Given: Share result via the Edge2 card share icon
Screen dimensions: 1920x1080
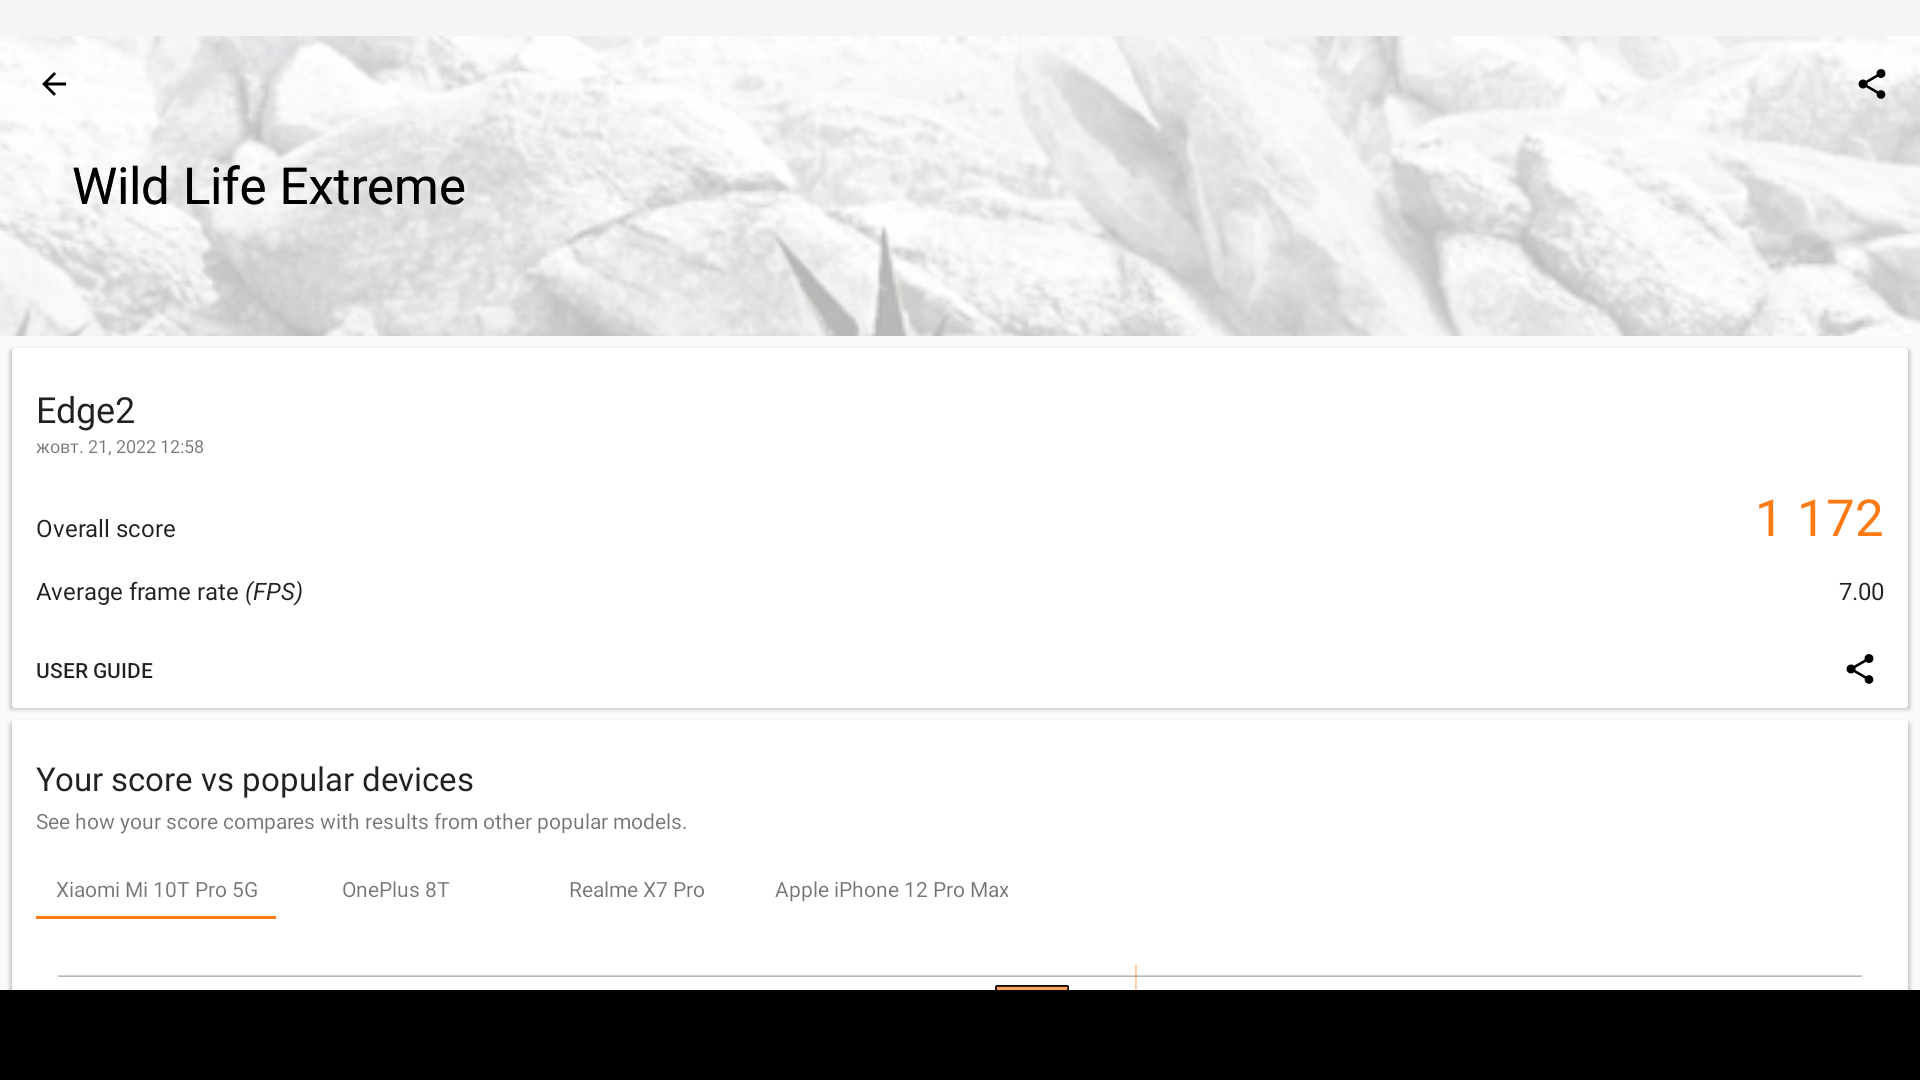Looking at the screenshot, I should click(1859, 669).
